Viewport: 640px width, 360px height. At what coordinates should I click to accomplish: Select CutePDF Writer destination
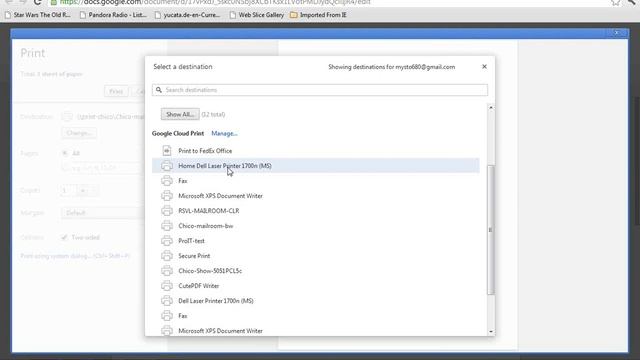(316, 286)
